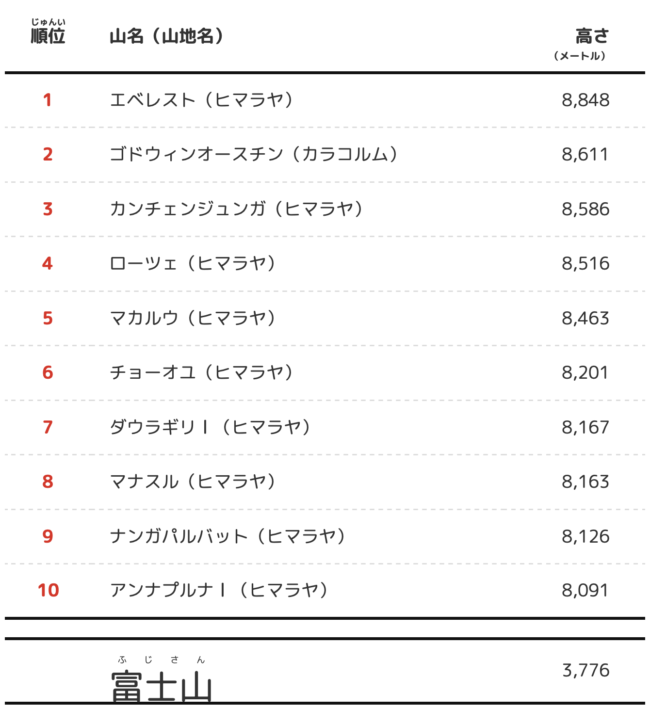Click チョーオユ（ヒマラヤ） row text
The height and width of the screenshot is (709, 650).
click(x=202, y=373)
